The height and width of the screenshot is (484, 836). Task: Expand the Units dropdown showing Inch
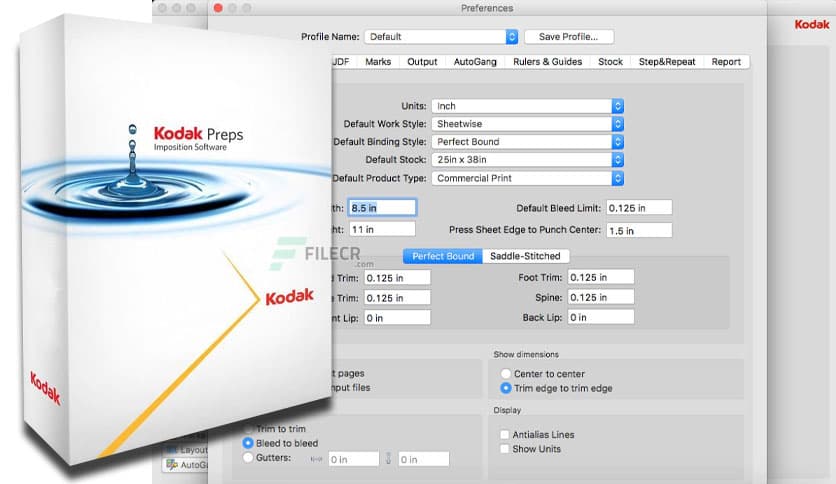(x=528, y=106)
